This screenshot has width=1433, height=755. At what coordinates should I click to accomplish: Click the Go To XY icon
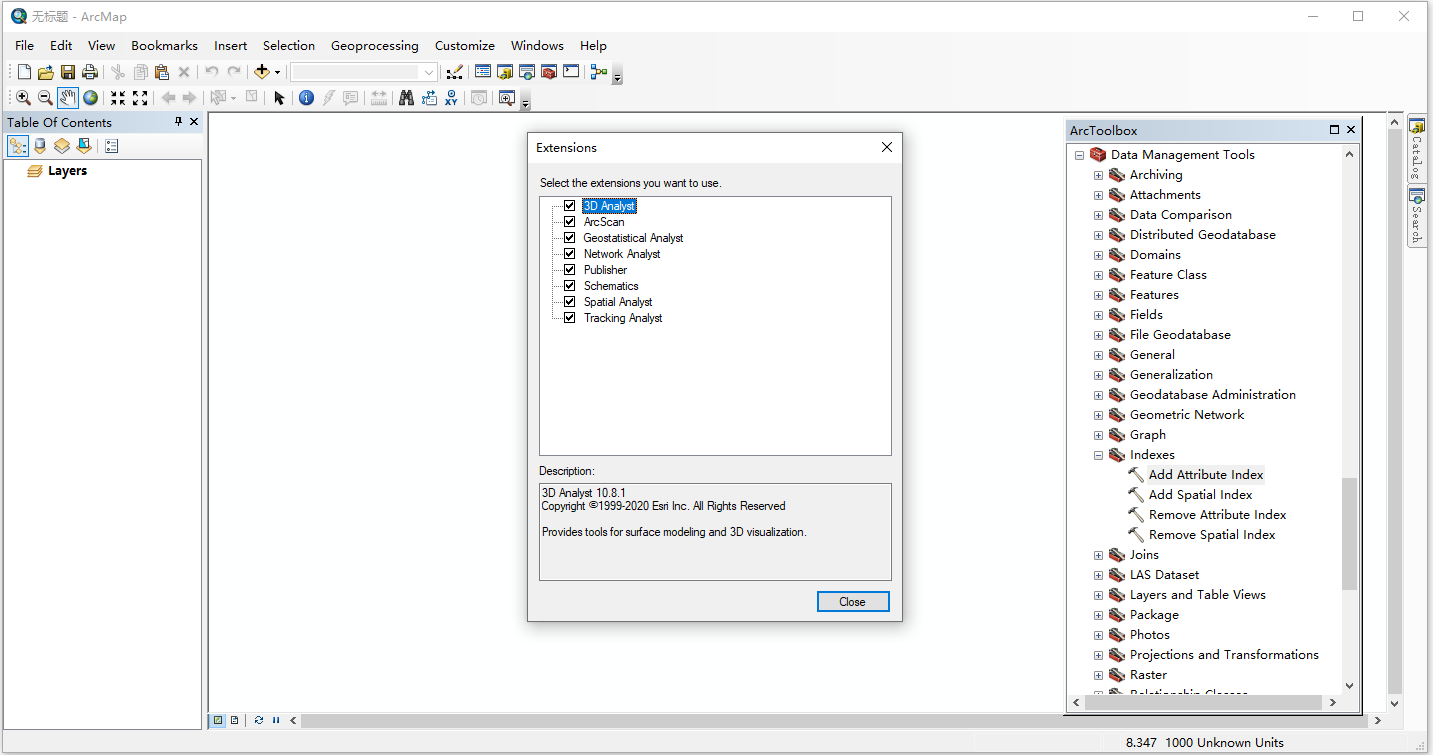[x=451, y=98]
